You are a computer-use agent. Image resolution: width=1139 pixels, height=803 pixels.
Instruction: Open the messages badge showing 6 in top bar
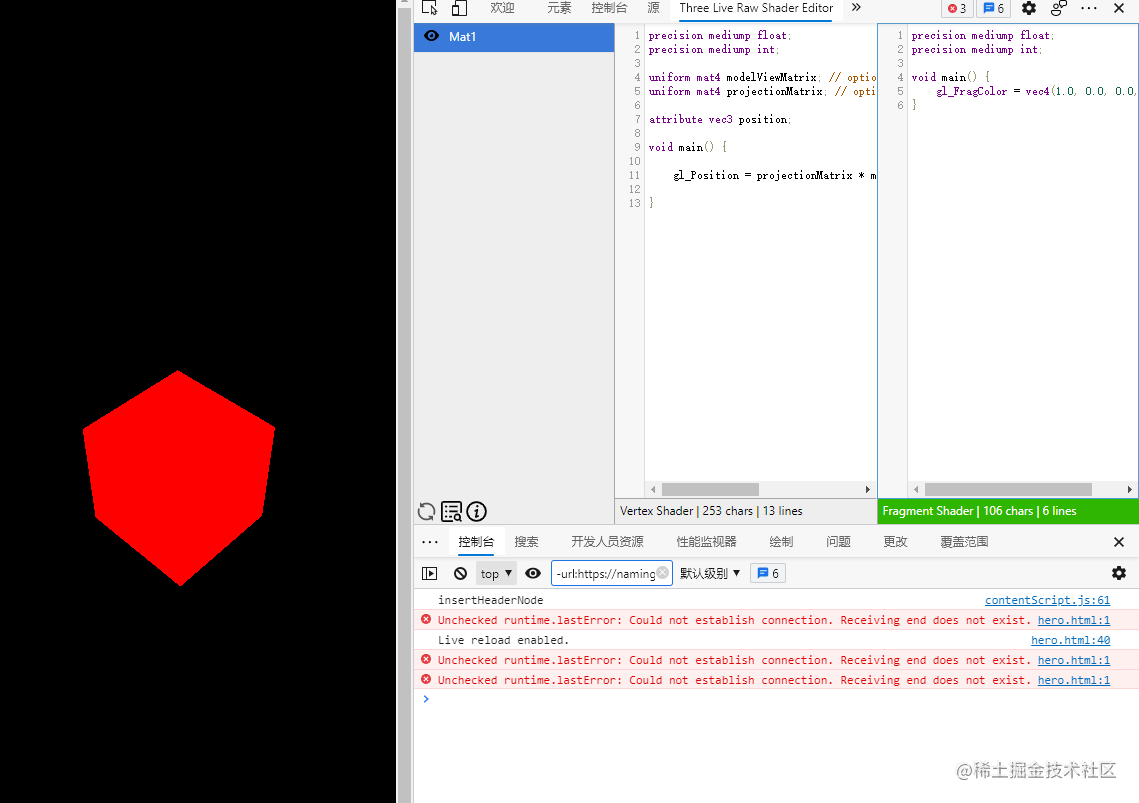(993, 9)
